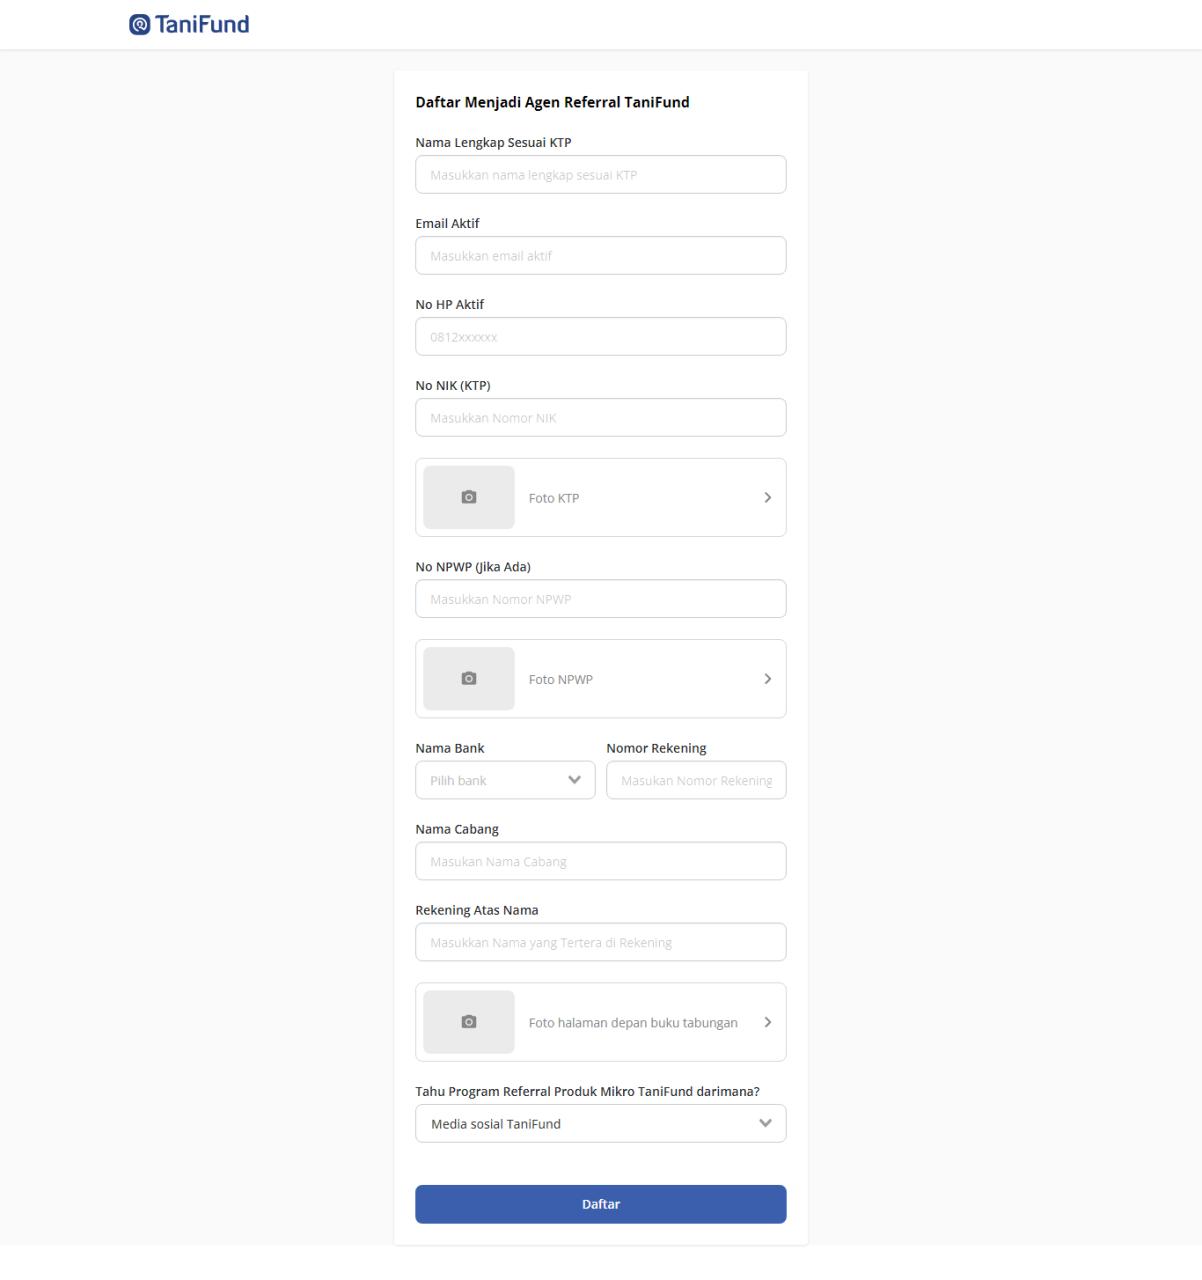The width and height of the screenshot is (1202, 1280).
Task: Click the Nomor NIK input field
Action: (x=600, y=418)
